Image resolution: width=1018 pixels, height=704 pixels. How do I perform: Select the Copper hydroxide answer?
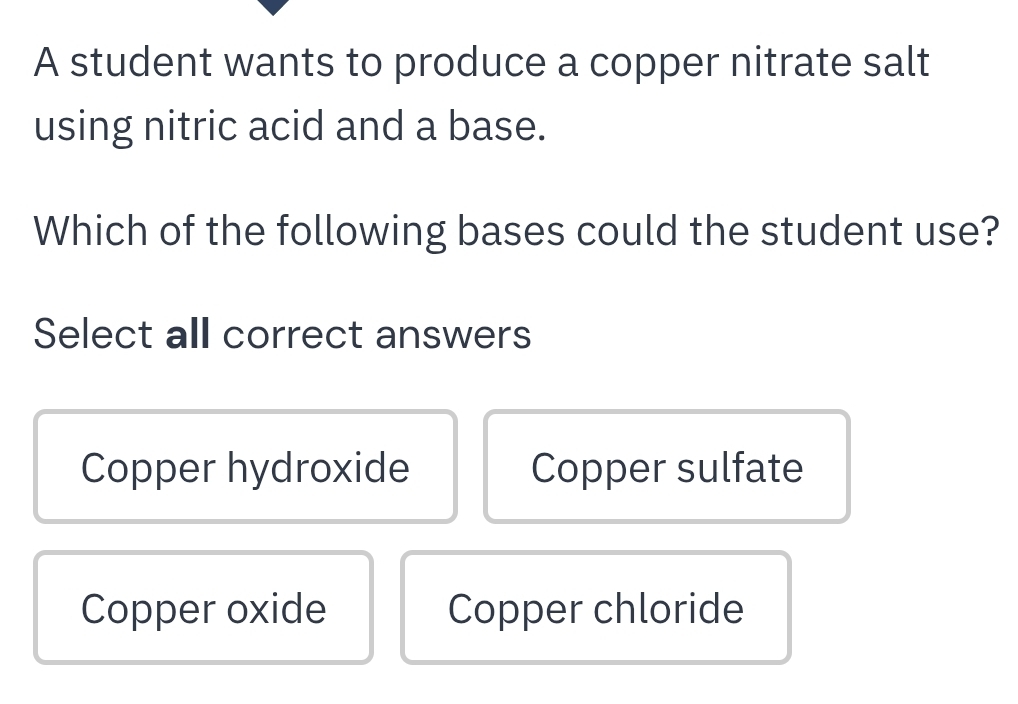pyautogui.click(x=245, y=467)
